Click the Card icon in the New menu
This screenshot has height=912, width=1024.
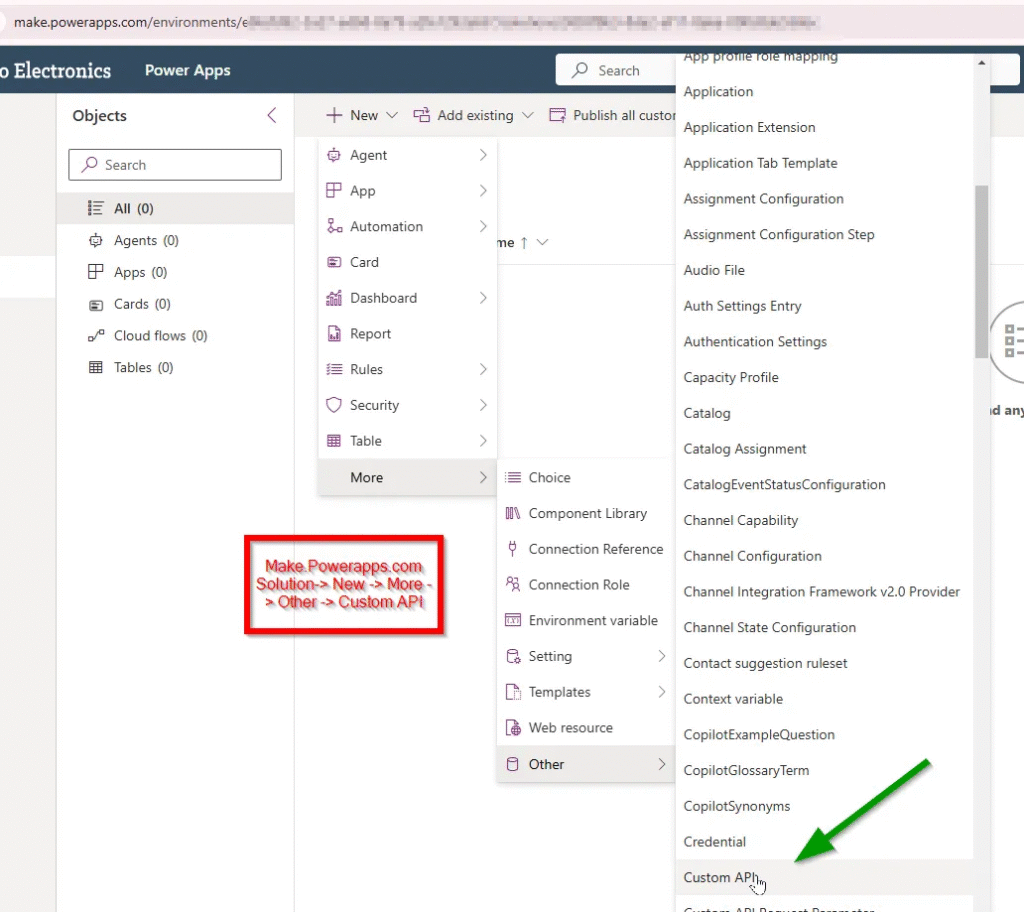point(334,262)
